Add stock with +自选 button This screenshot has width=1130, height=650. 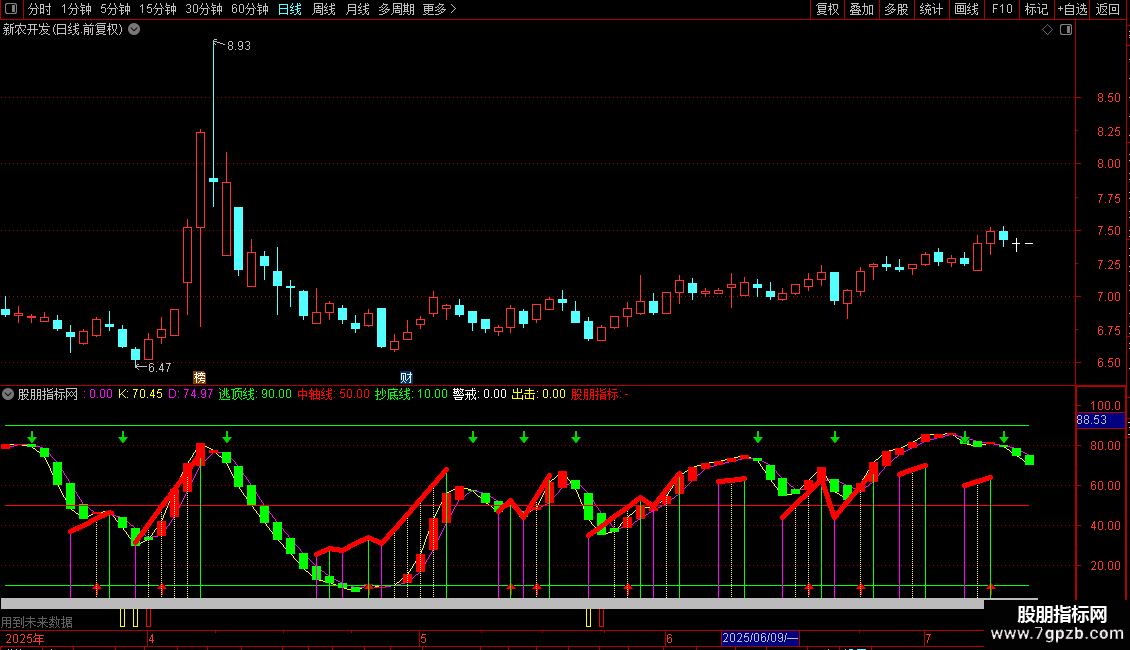[1072, 9]
